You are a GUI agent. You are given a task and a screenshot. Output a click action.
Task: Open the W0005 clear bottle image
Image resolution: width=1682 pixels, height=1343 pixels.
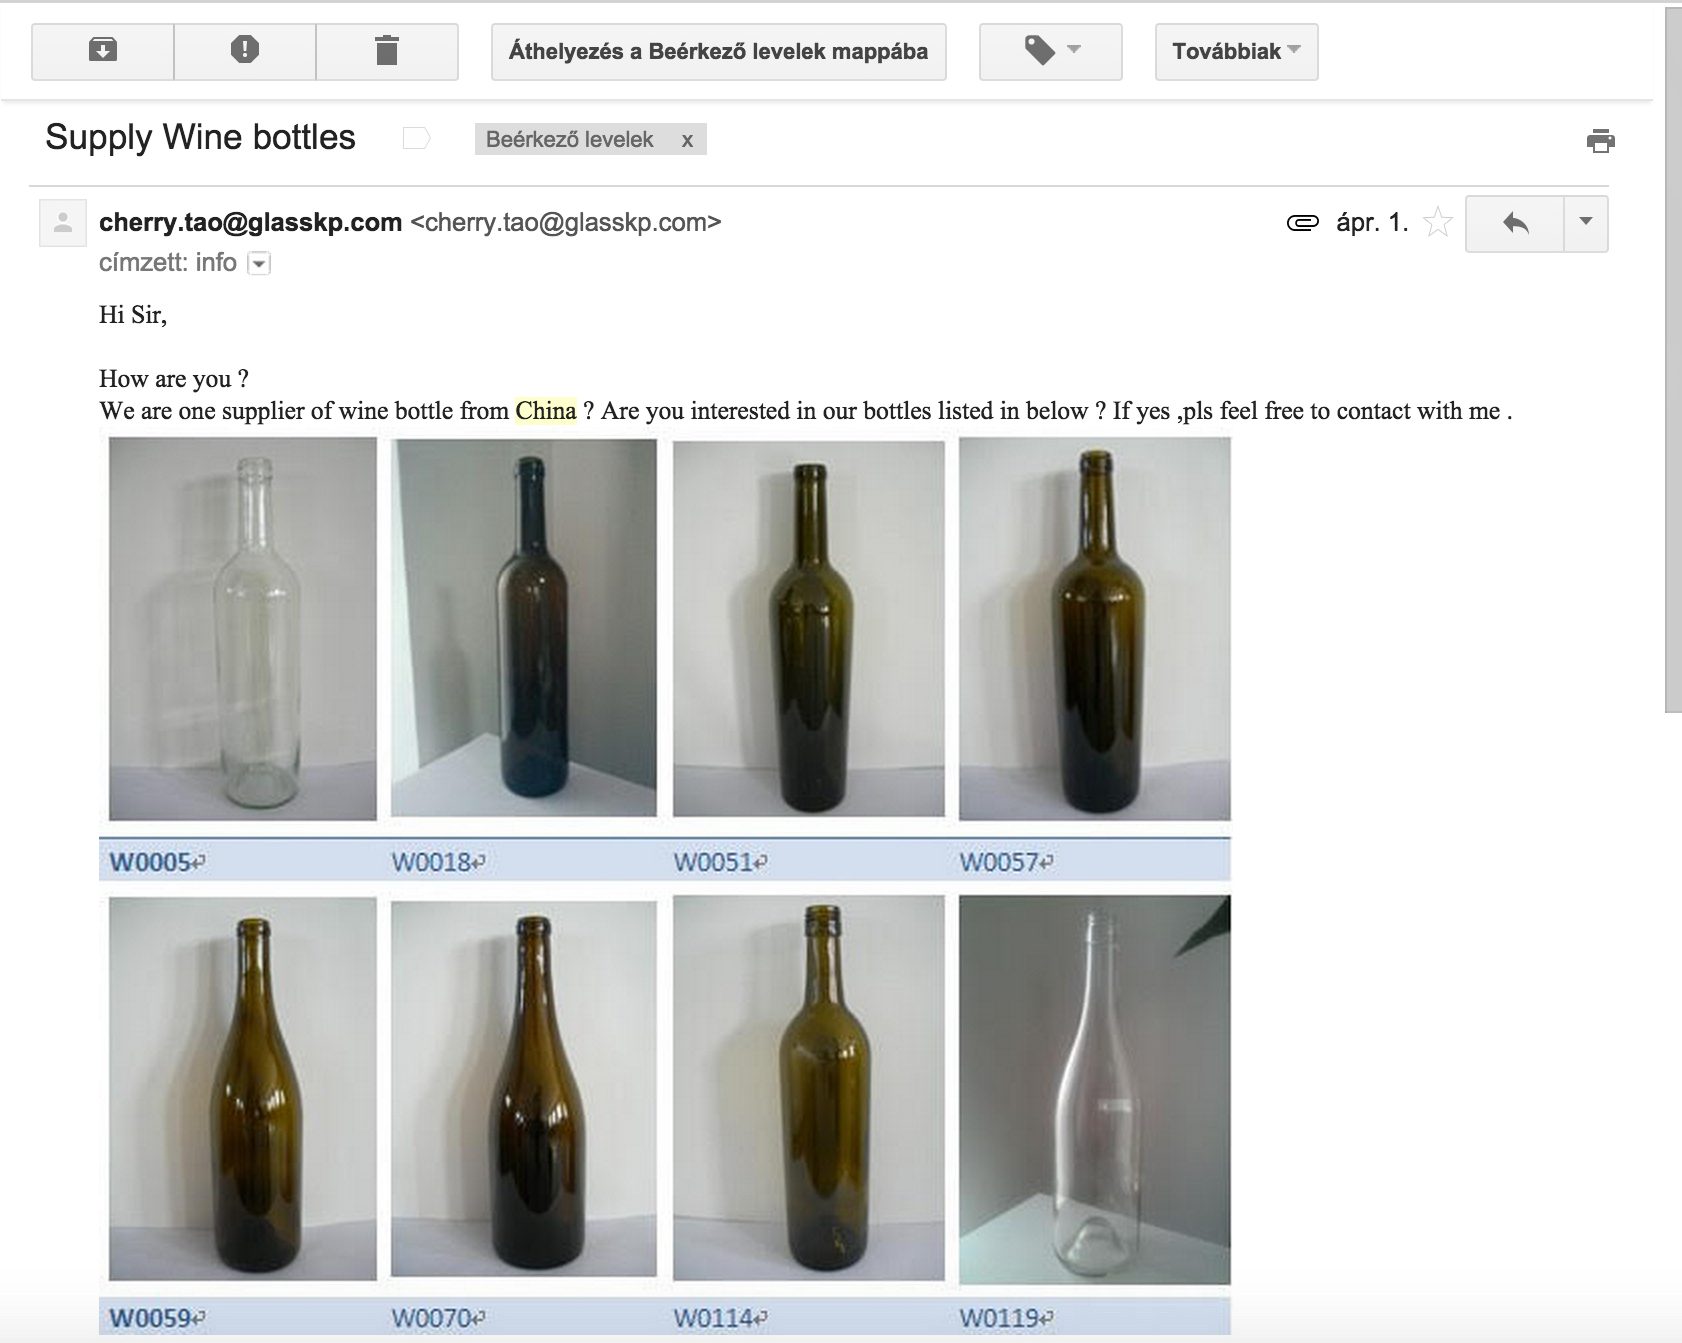point(243,629)
